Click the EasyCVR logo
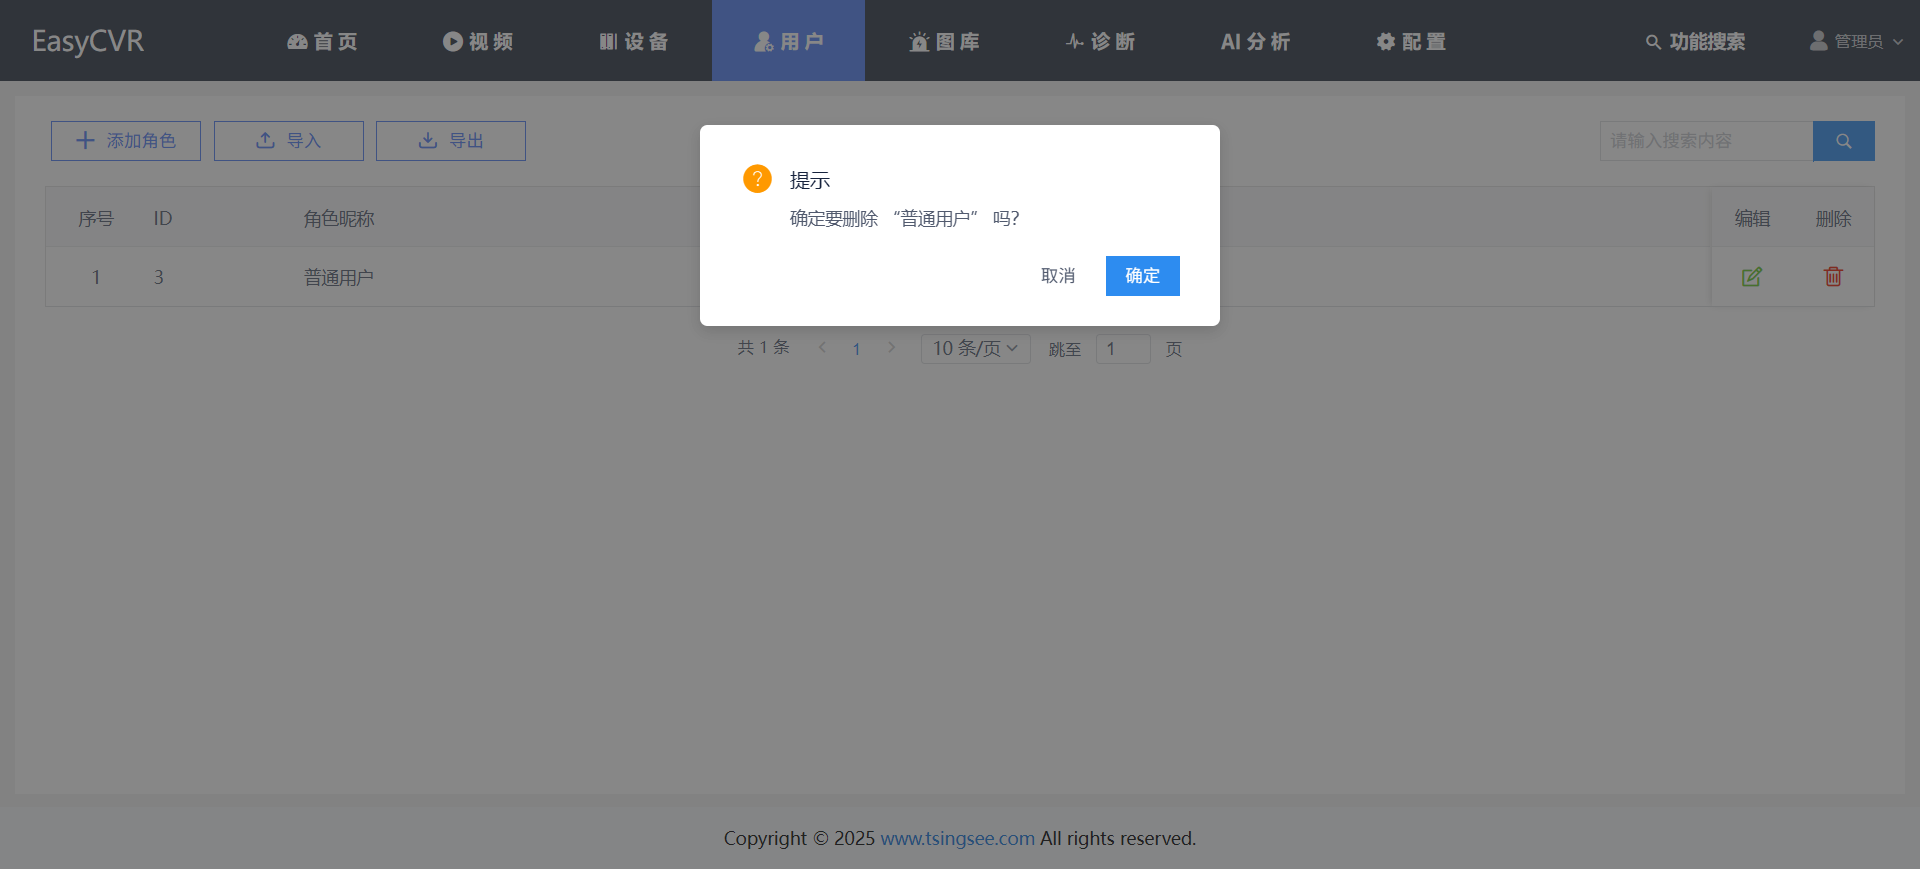This screenshot has width=1920, height=869. (x=88, y=41)
